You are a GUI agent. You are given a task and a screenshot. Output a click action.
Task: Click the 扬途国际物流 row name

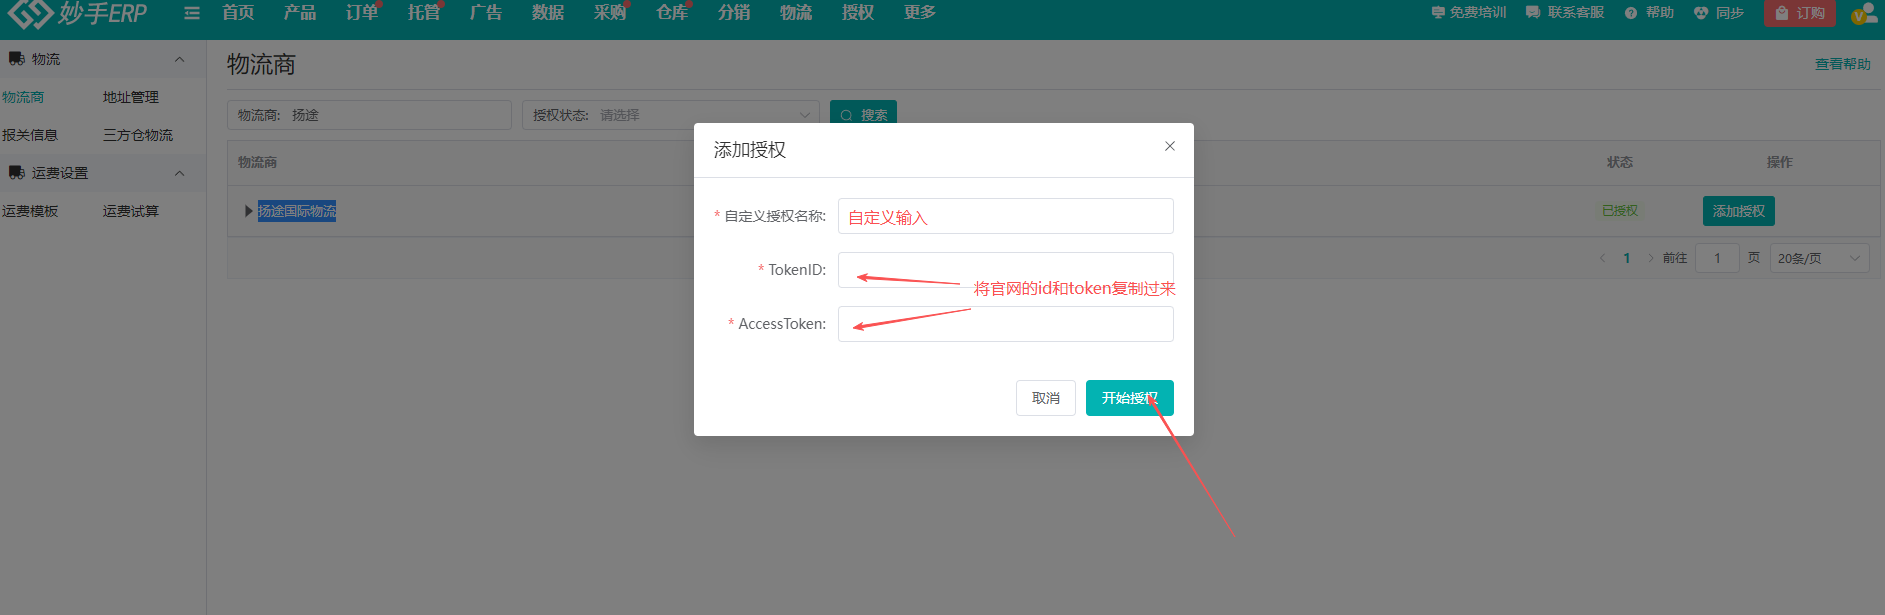pos(297,211)
